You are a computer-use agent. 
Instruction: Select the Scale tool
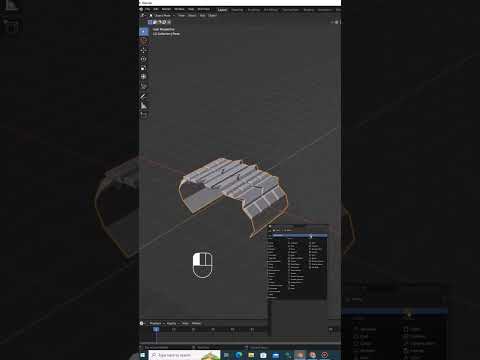(144, 68)
